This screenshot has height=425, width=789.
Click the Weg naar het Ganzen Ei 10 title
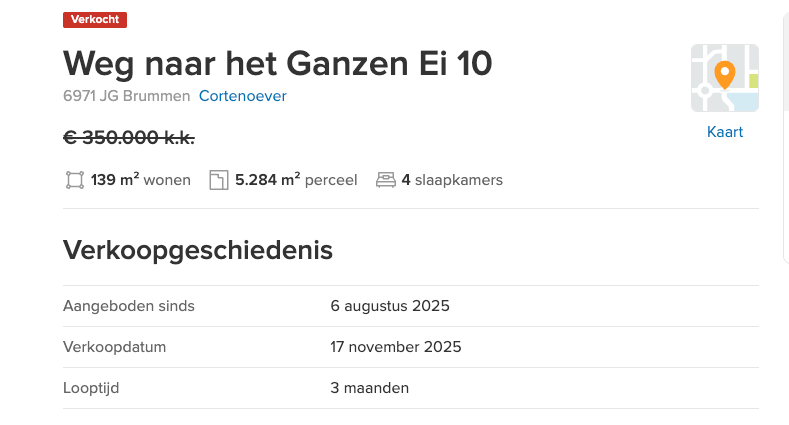pos(278,63)
